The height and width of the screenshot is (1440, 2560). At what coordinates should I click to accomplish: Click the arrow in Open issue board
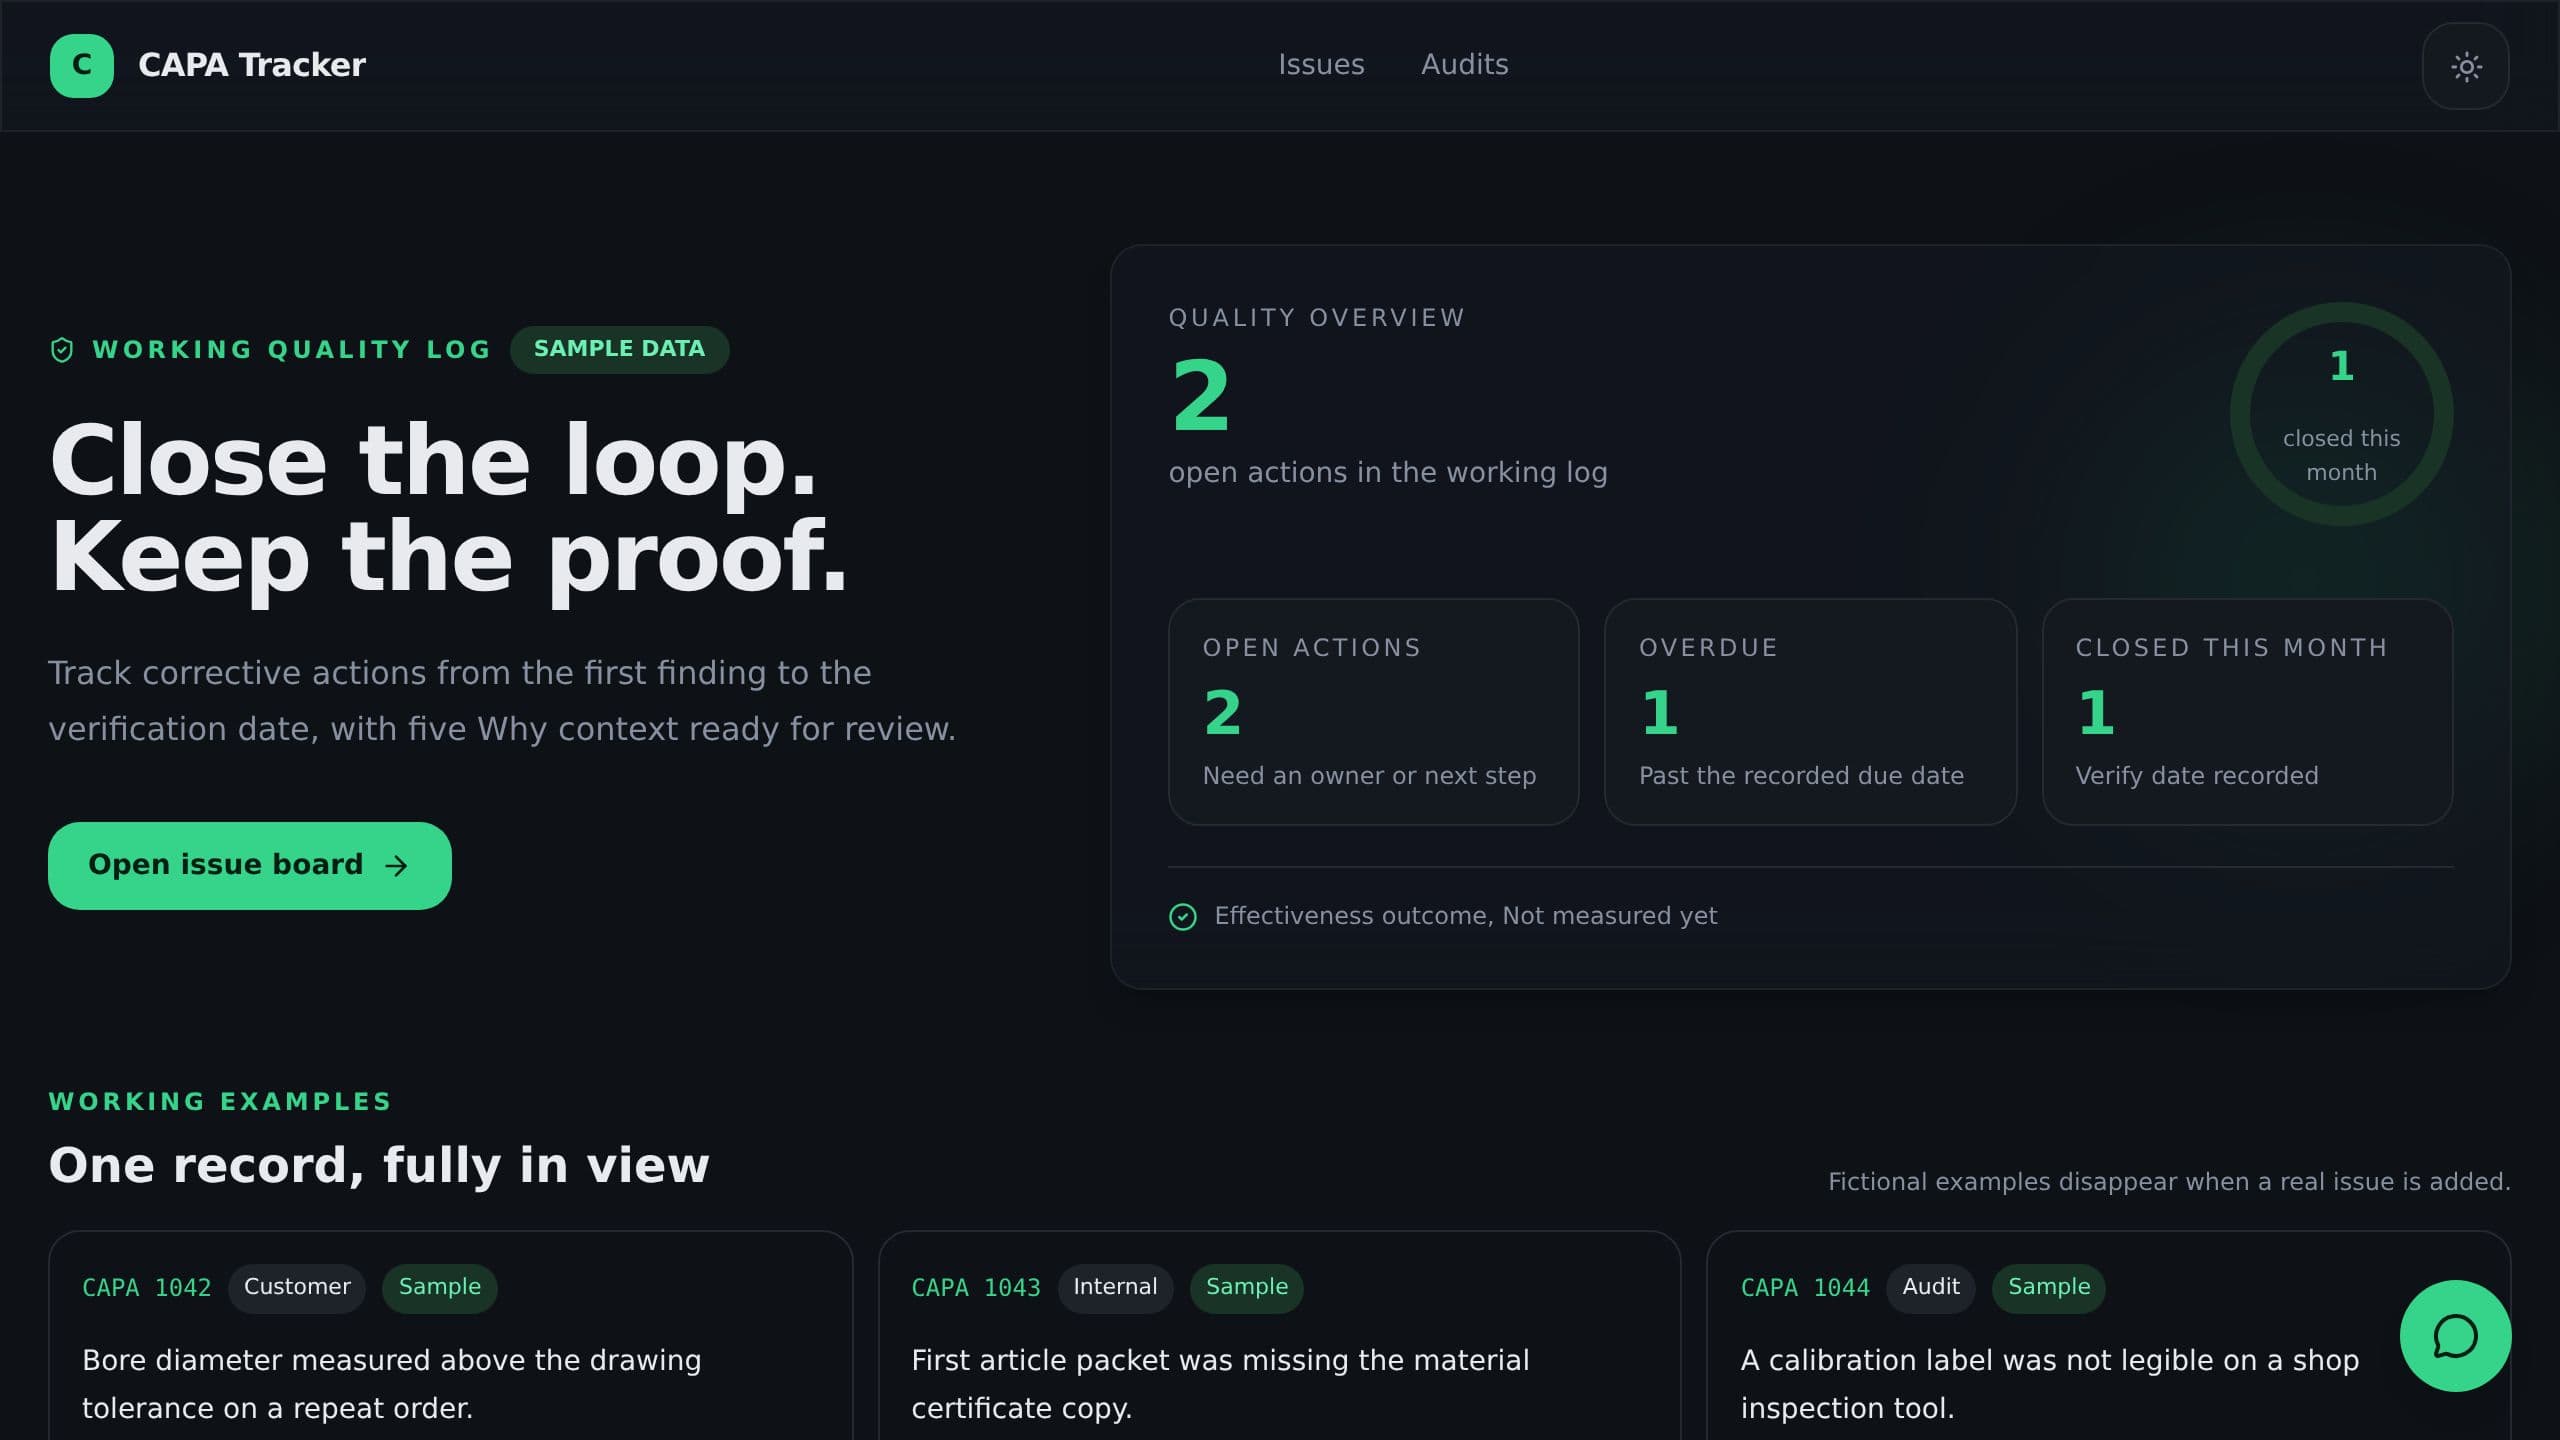(x=397, y=866)
